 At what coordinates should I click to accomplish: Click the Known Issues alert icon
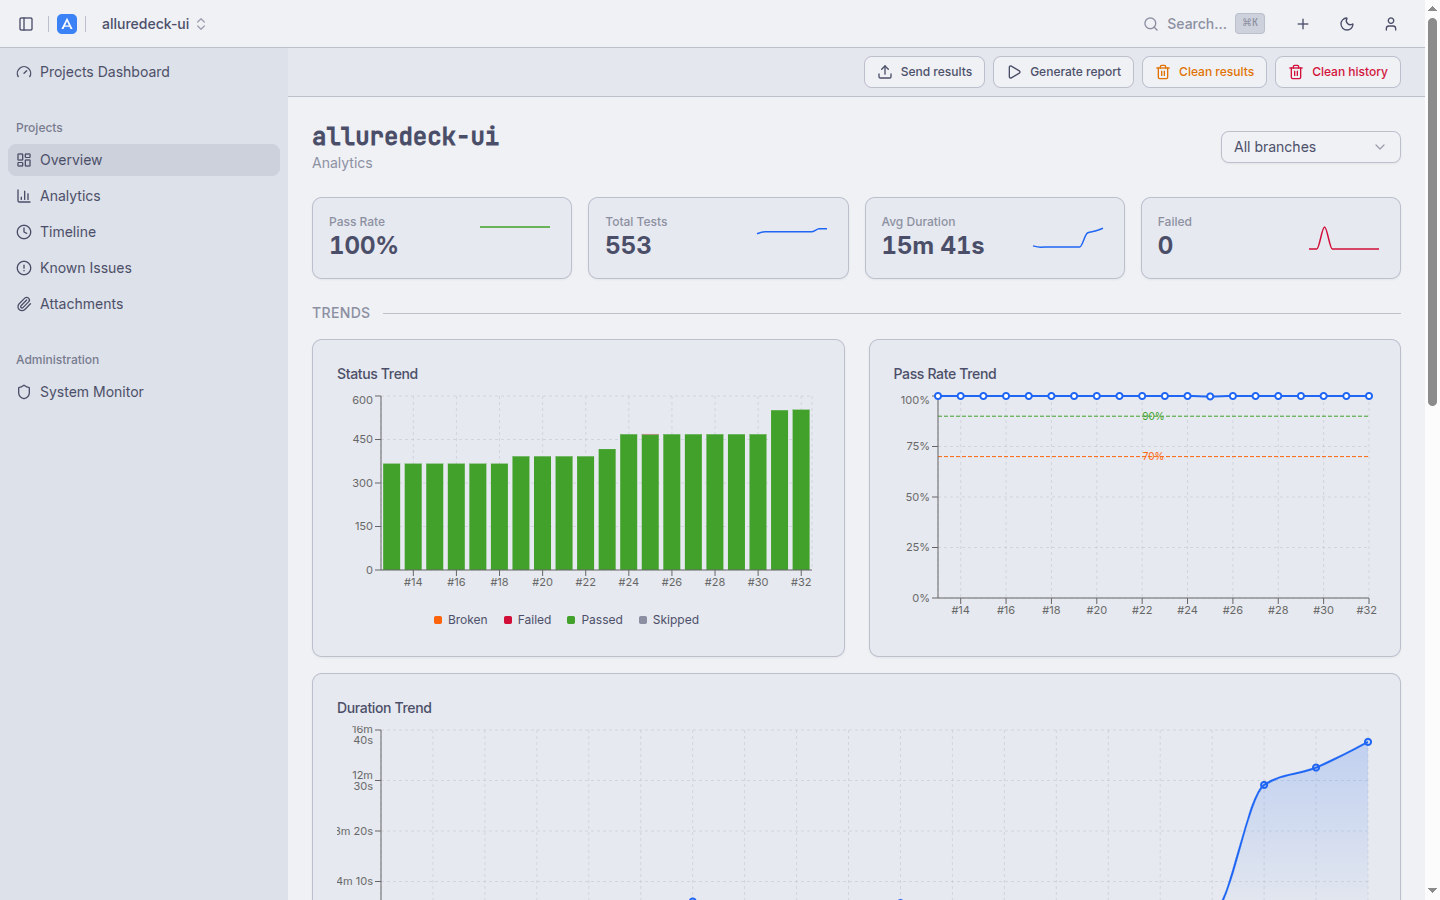click(x=24, y=268)
